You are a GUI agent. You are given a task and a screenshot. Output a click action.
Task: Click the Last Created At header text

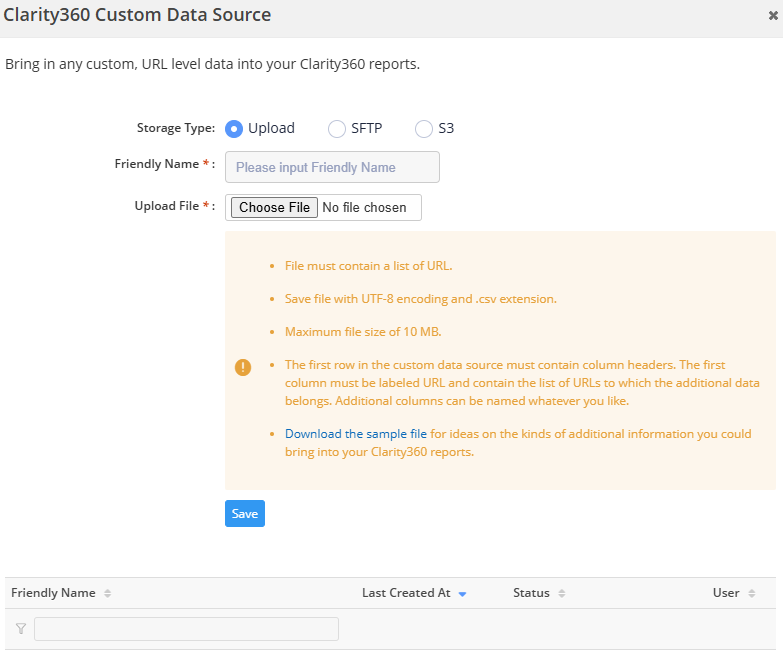coord(406,593)
